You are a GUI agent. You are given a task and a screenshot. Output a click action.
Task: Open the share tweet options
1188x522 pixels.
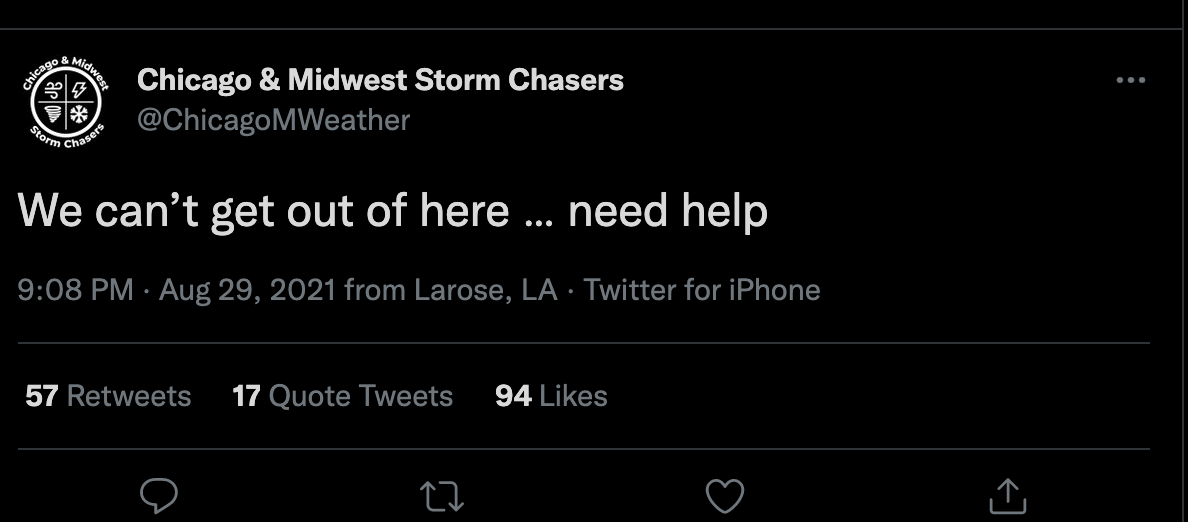point(1007,495)
